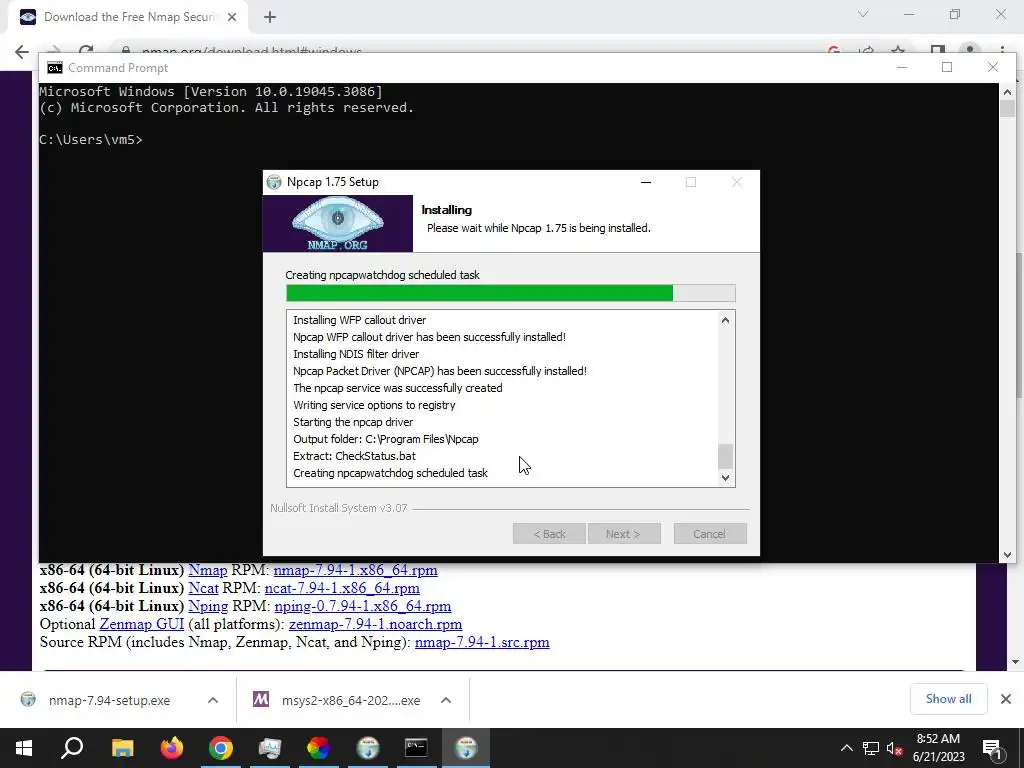Viewport: 1024px width, 768px height.
Task: Open Chrome tab search chevron
Action: (x=863, y=14)
